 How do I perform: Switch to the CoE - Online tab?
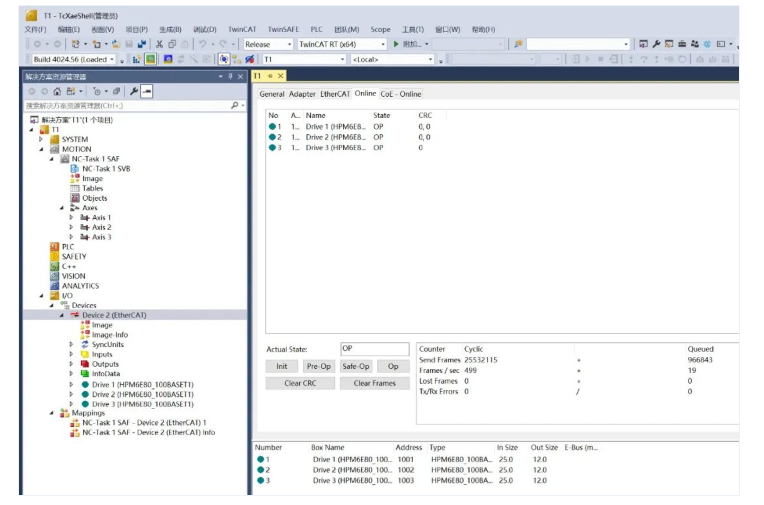[401, 94]
